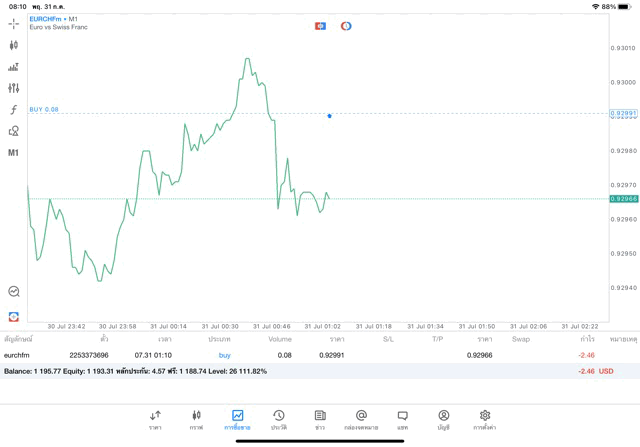
Task: Open the indicators function (f) icon
Action: point(13,110)
